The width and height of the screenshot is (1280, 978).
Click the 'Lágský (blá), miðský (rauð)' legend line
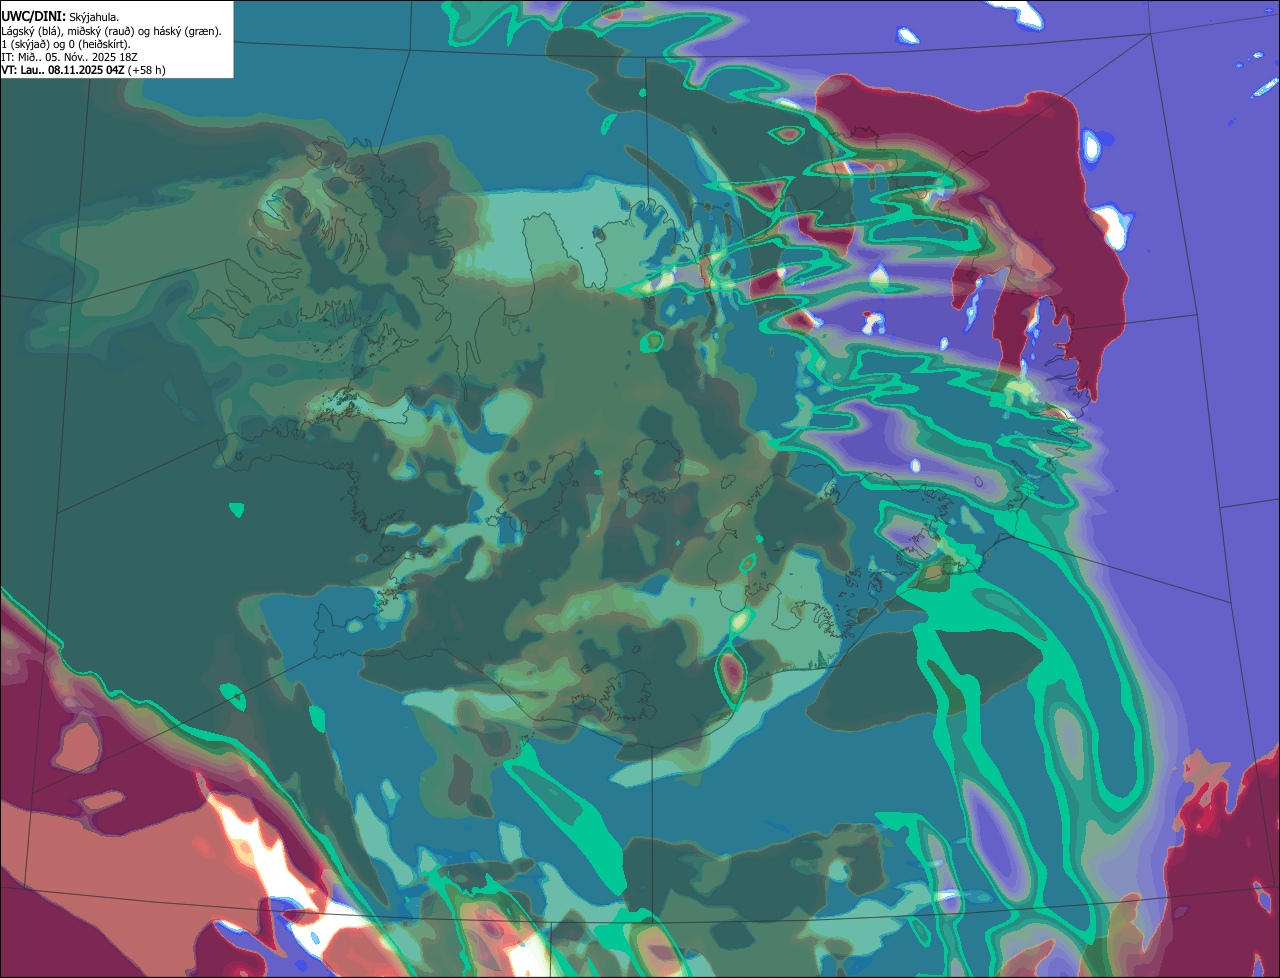tap(111, 31)
